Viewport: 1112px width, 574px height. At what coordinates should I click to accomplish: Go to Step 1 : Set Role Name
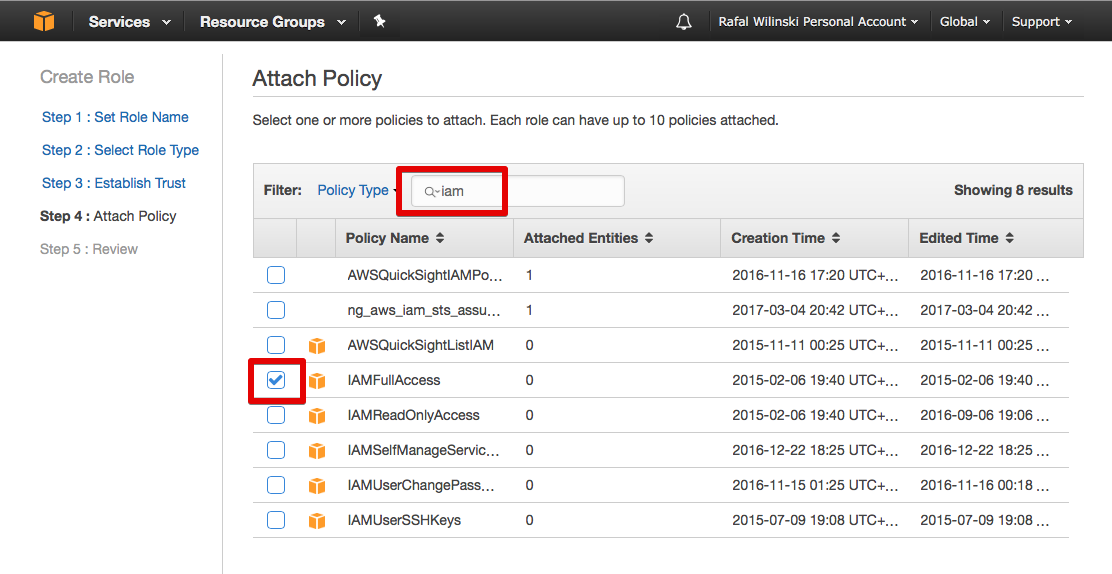[115, 117]
